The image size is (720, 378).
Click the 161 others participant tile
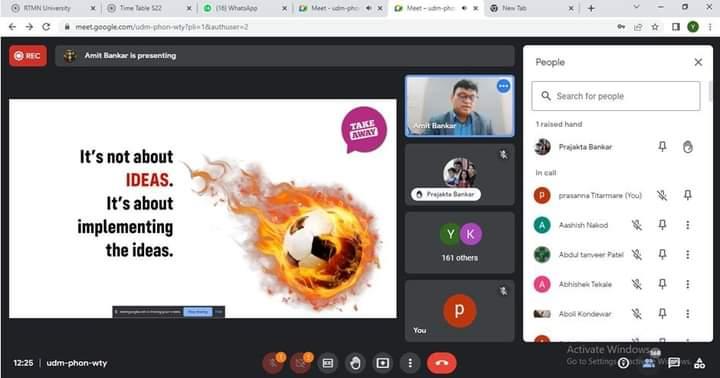click(460, 242)
